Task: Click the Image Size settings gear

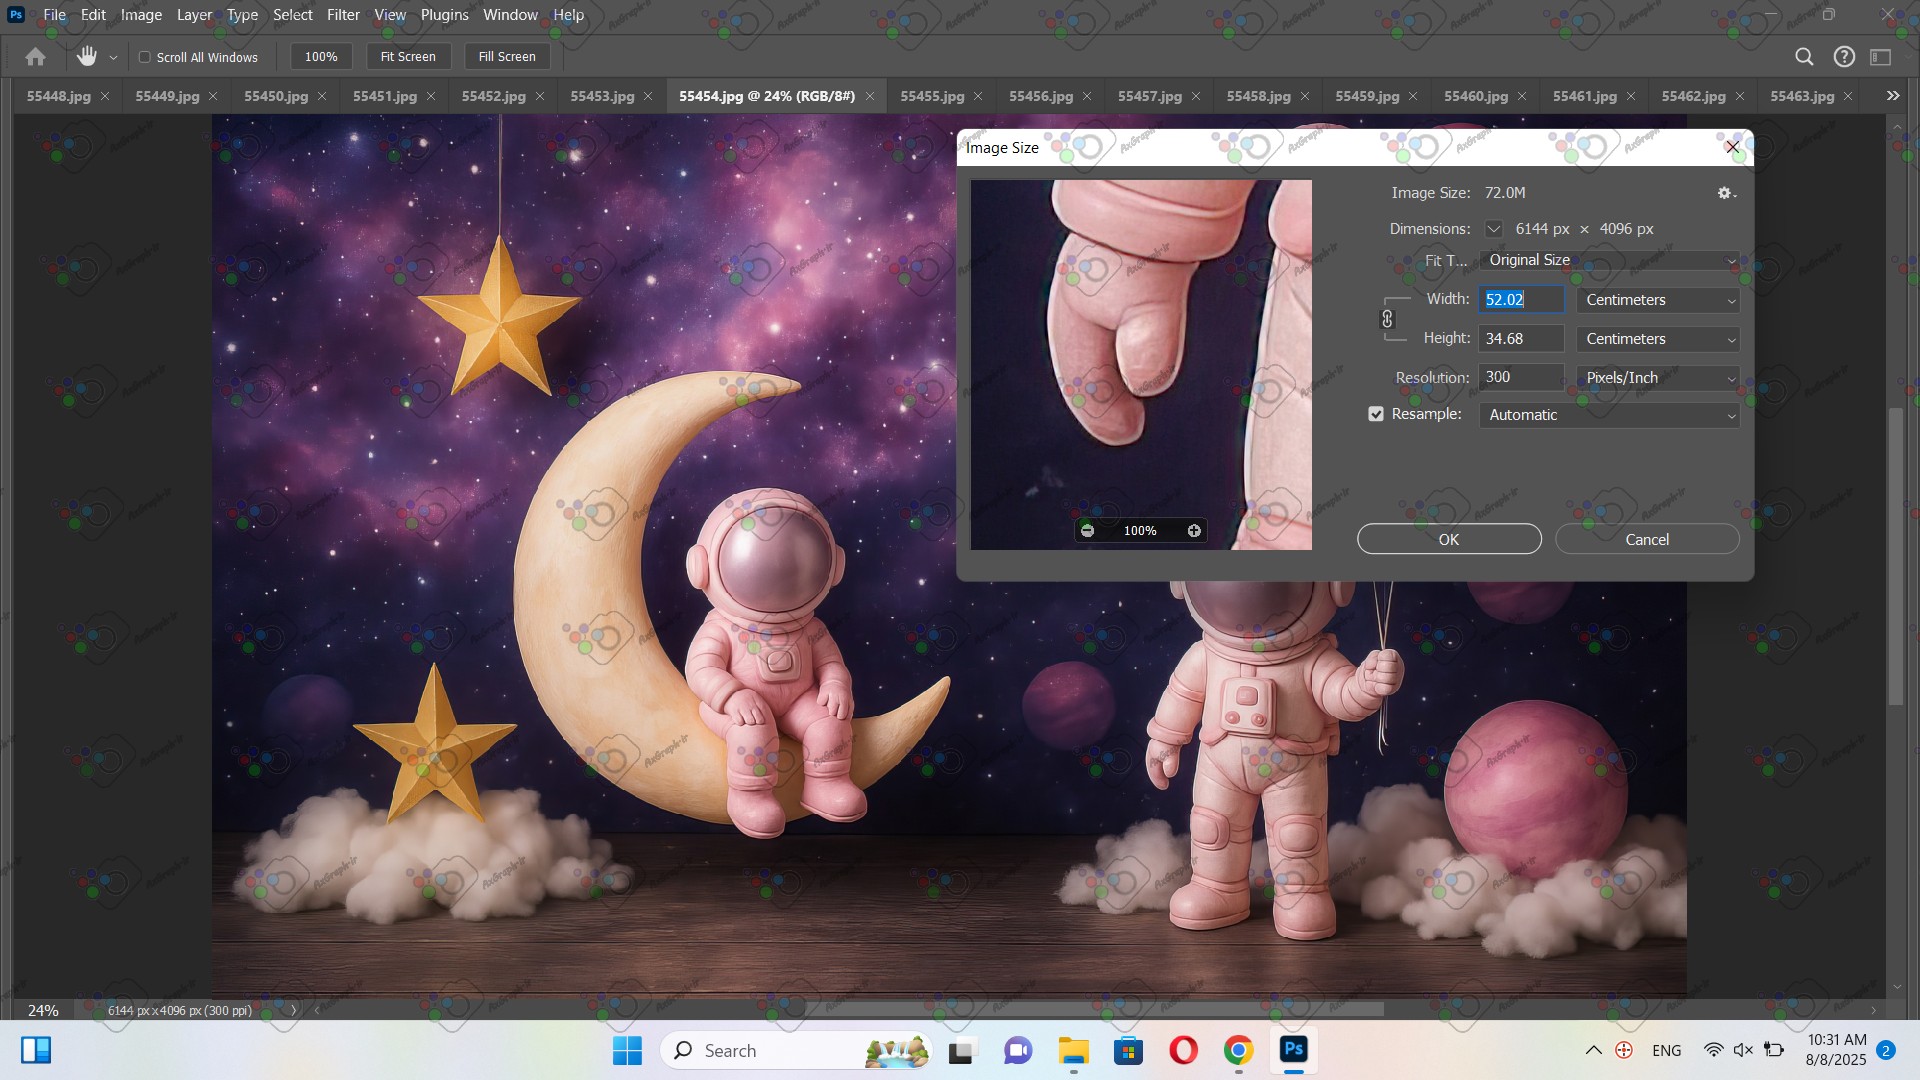Action: click(x=1725, y=193)
